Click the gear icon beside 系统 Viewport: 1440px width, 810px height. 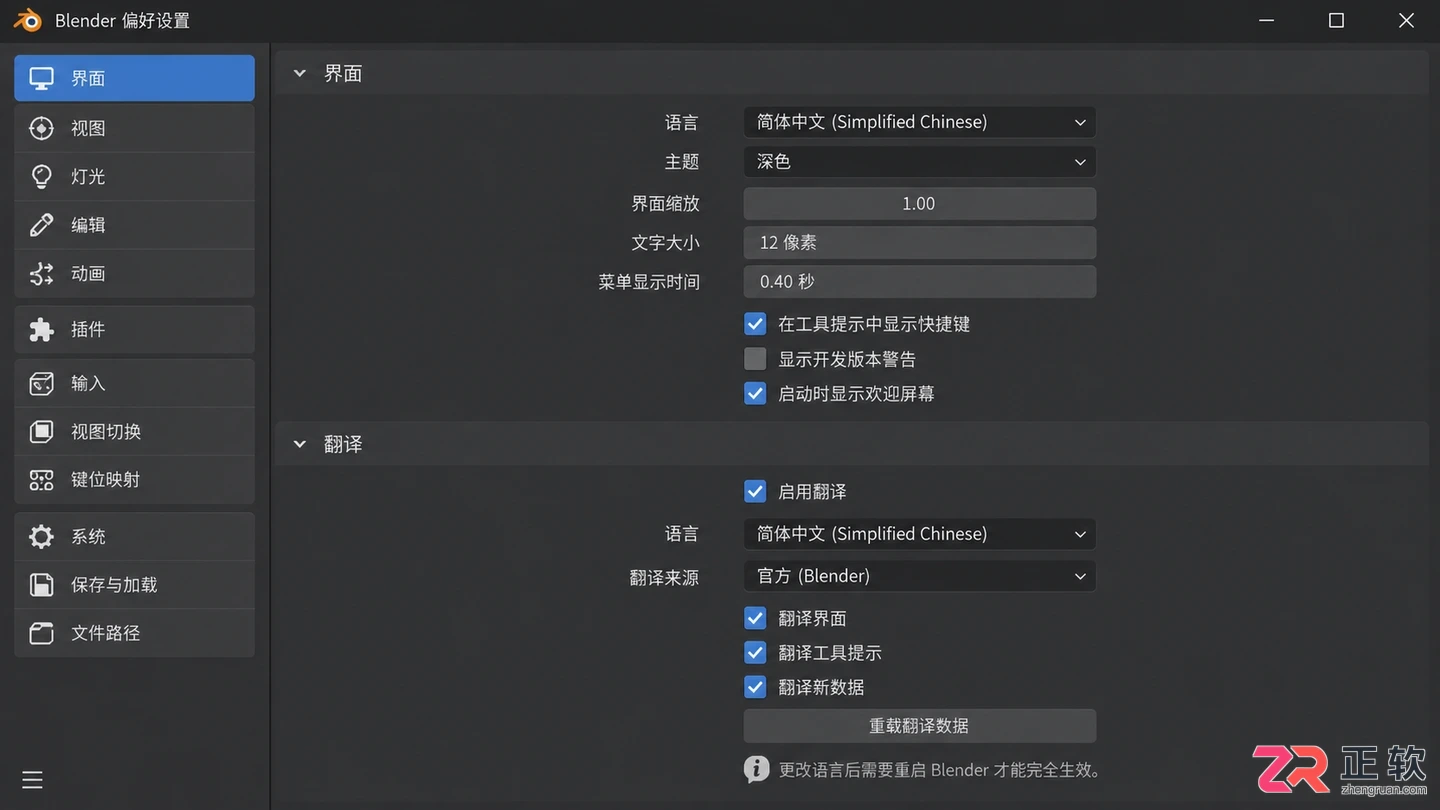point(41,537)
